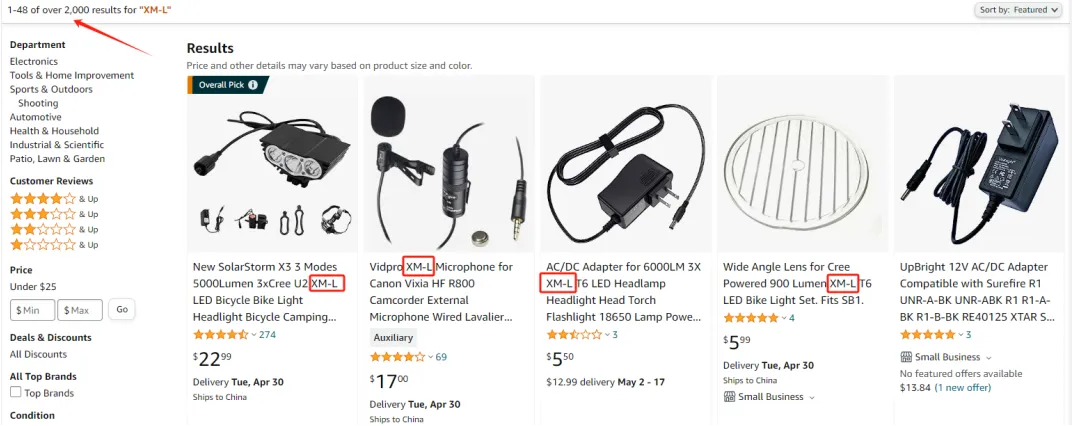Viewport: 1073px width, 426px height.
Task: Click the Max price input field
Action: [80, 310]
